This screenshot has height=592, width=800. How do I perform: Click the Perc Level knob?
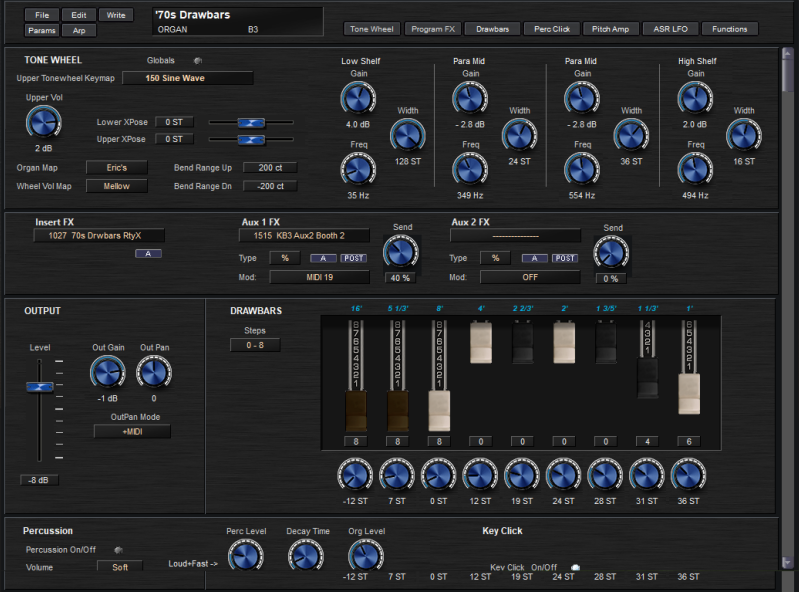[x=245, y=555]
